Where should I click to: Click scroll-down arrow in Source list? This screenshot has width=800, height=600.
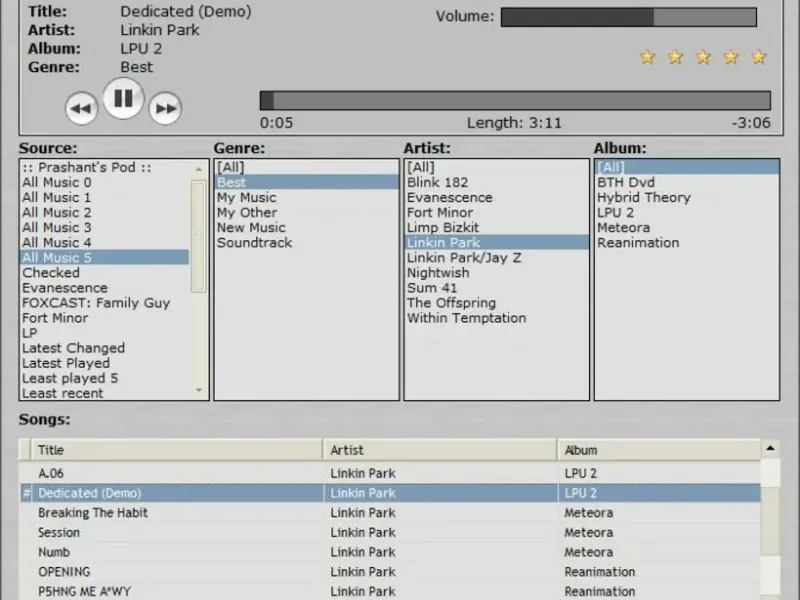(x=199, y=390)
